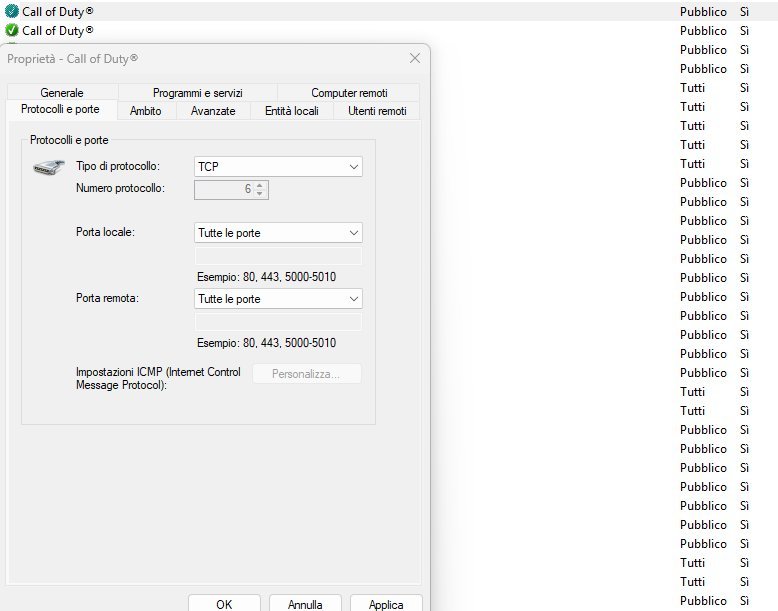Switch to the Generale tab

[x=62, y=93]
